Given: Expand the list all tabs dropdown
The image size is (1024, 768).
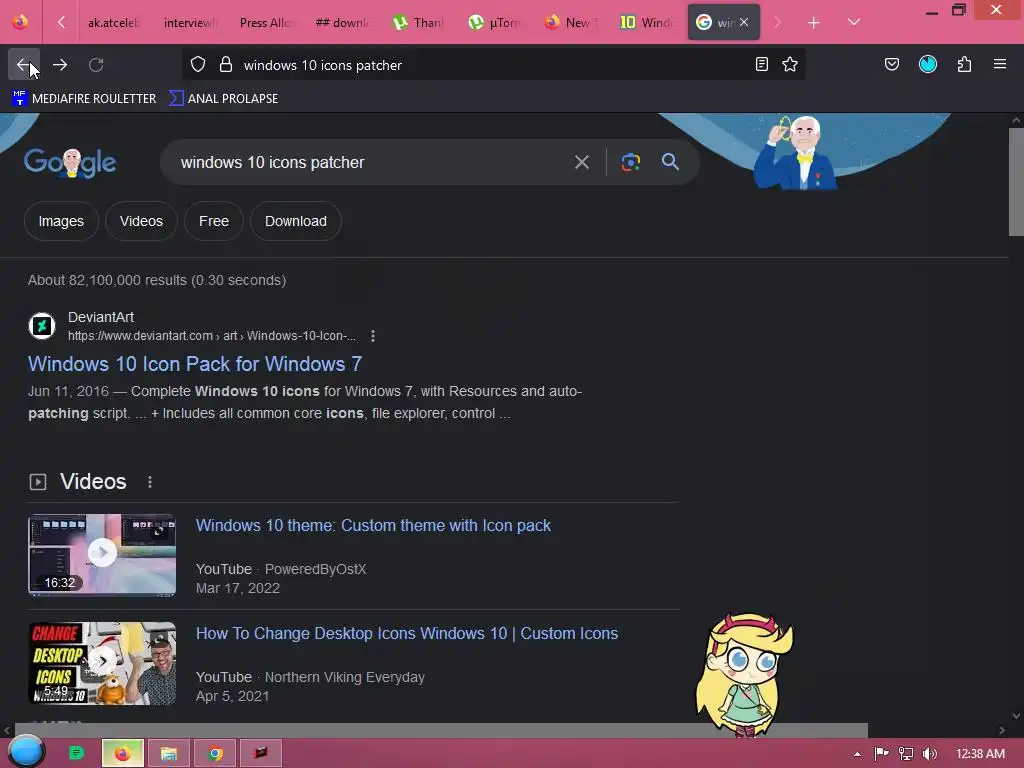Looking at the screenshot, I should coord(854,22).
